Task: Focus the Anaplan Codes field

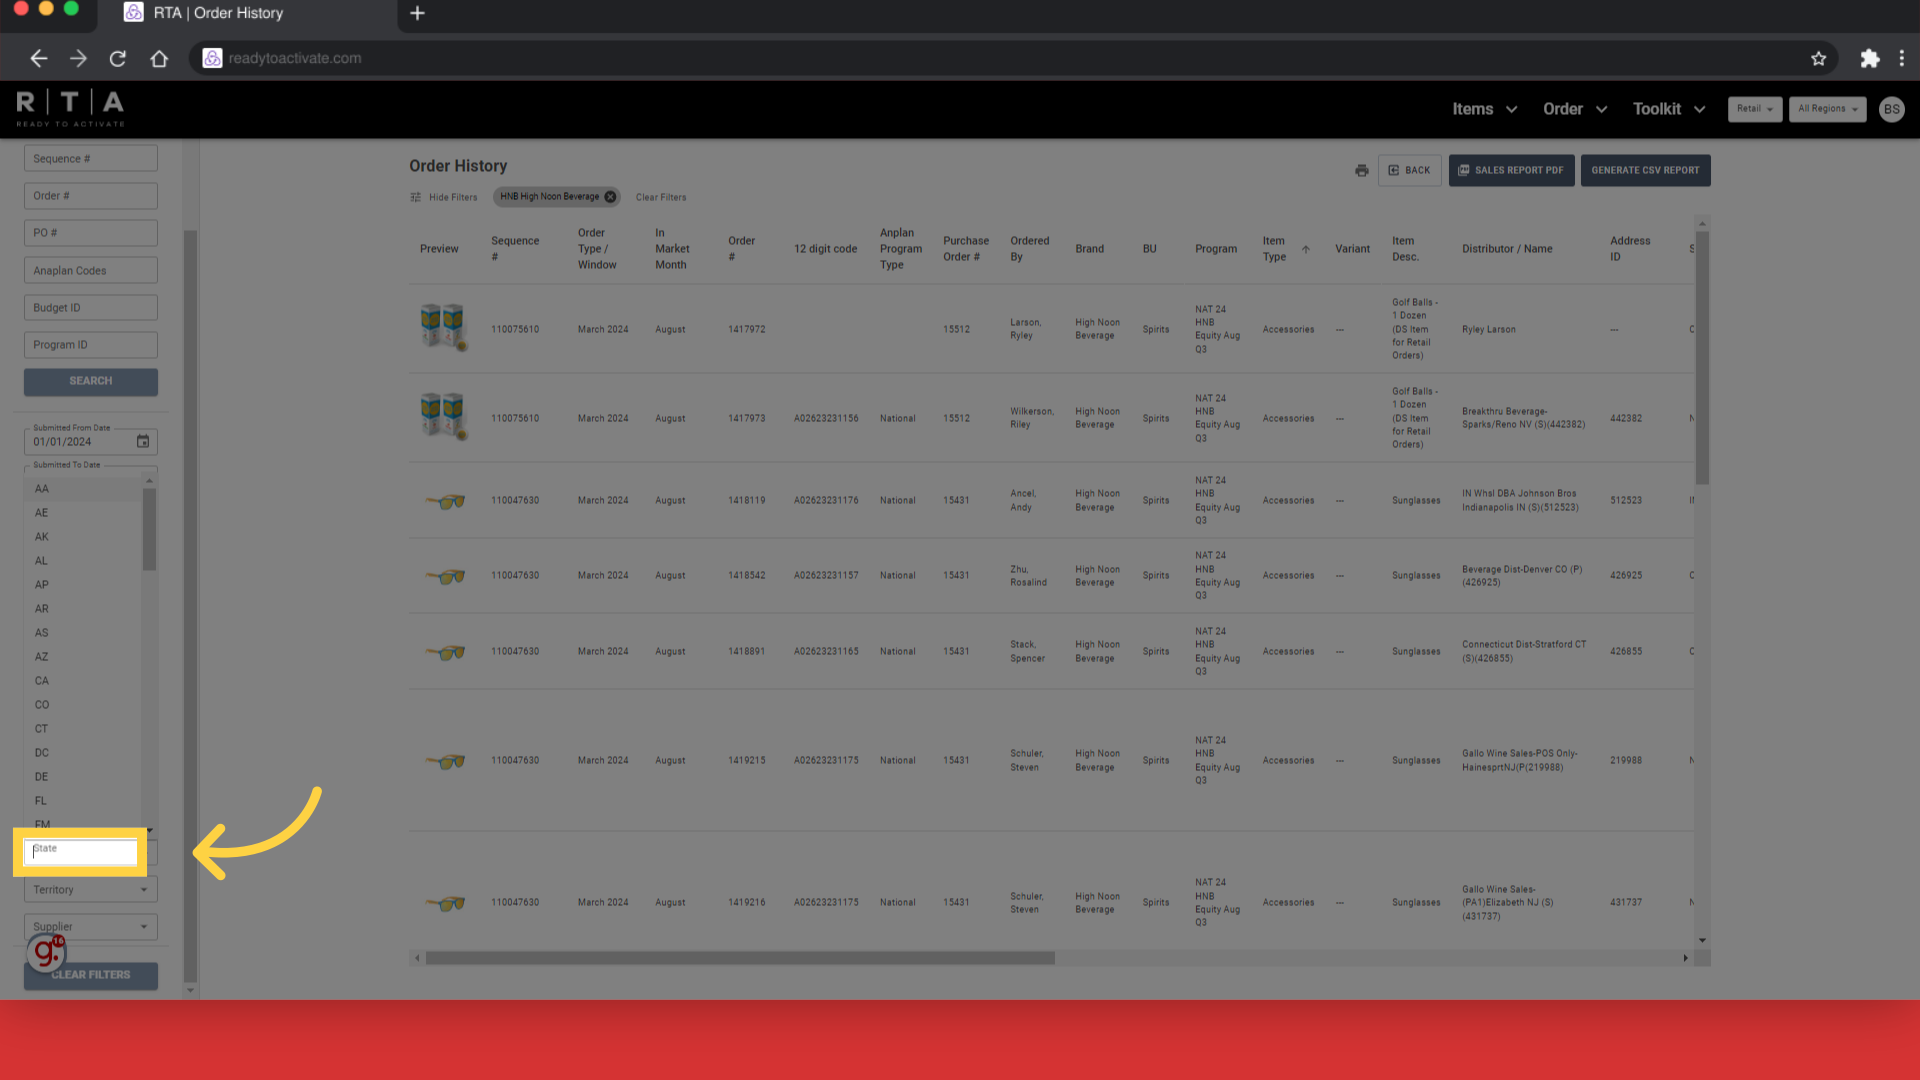Action: (90, 271)
